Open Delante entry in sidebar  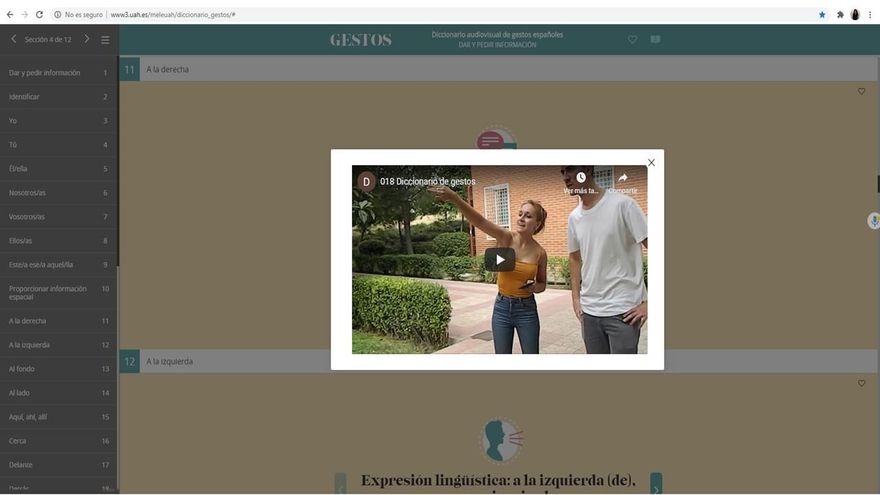(58, 465)
